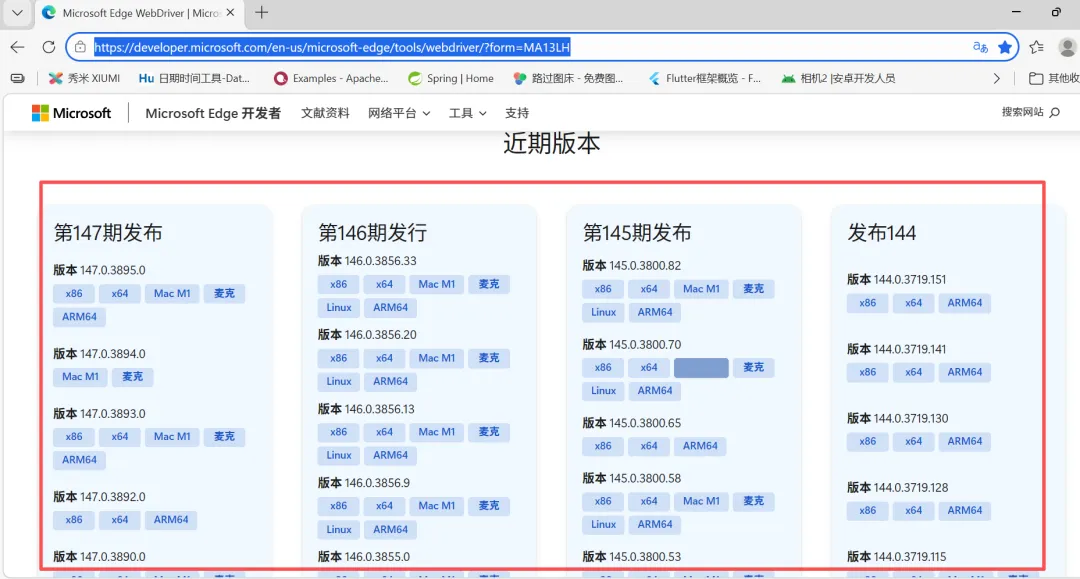Open 其他收藏 favorites folder
1080x579 pixels.
[1054, 78]
